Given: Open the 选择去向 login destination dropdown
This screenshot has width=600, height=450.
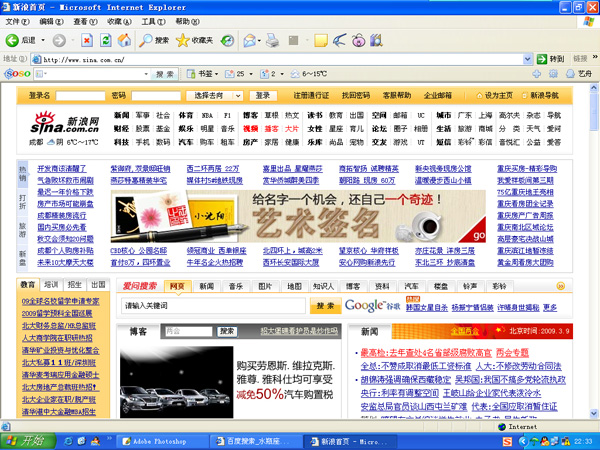Looking at the screenshot, I should tap(215, 95).
